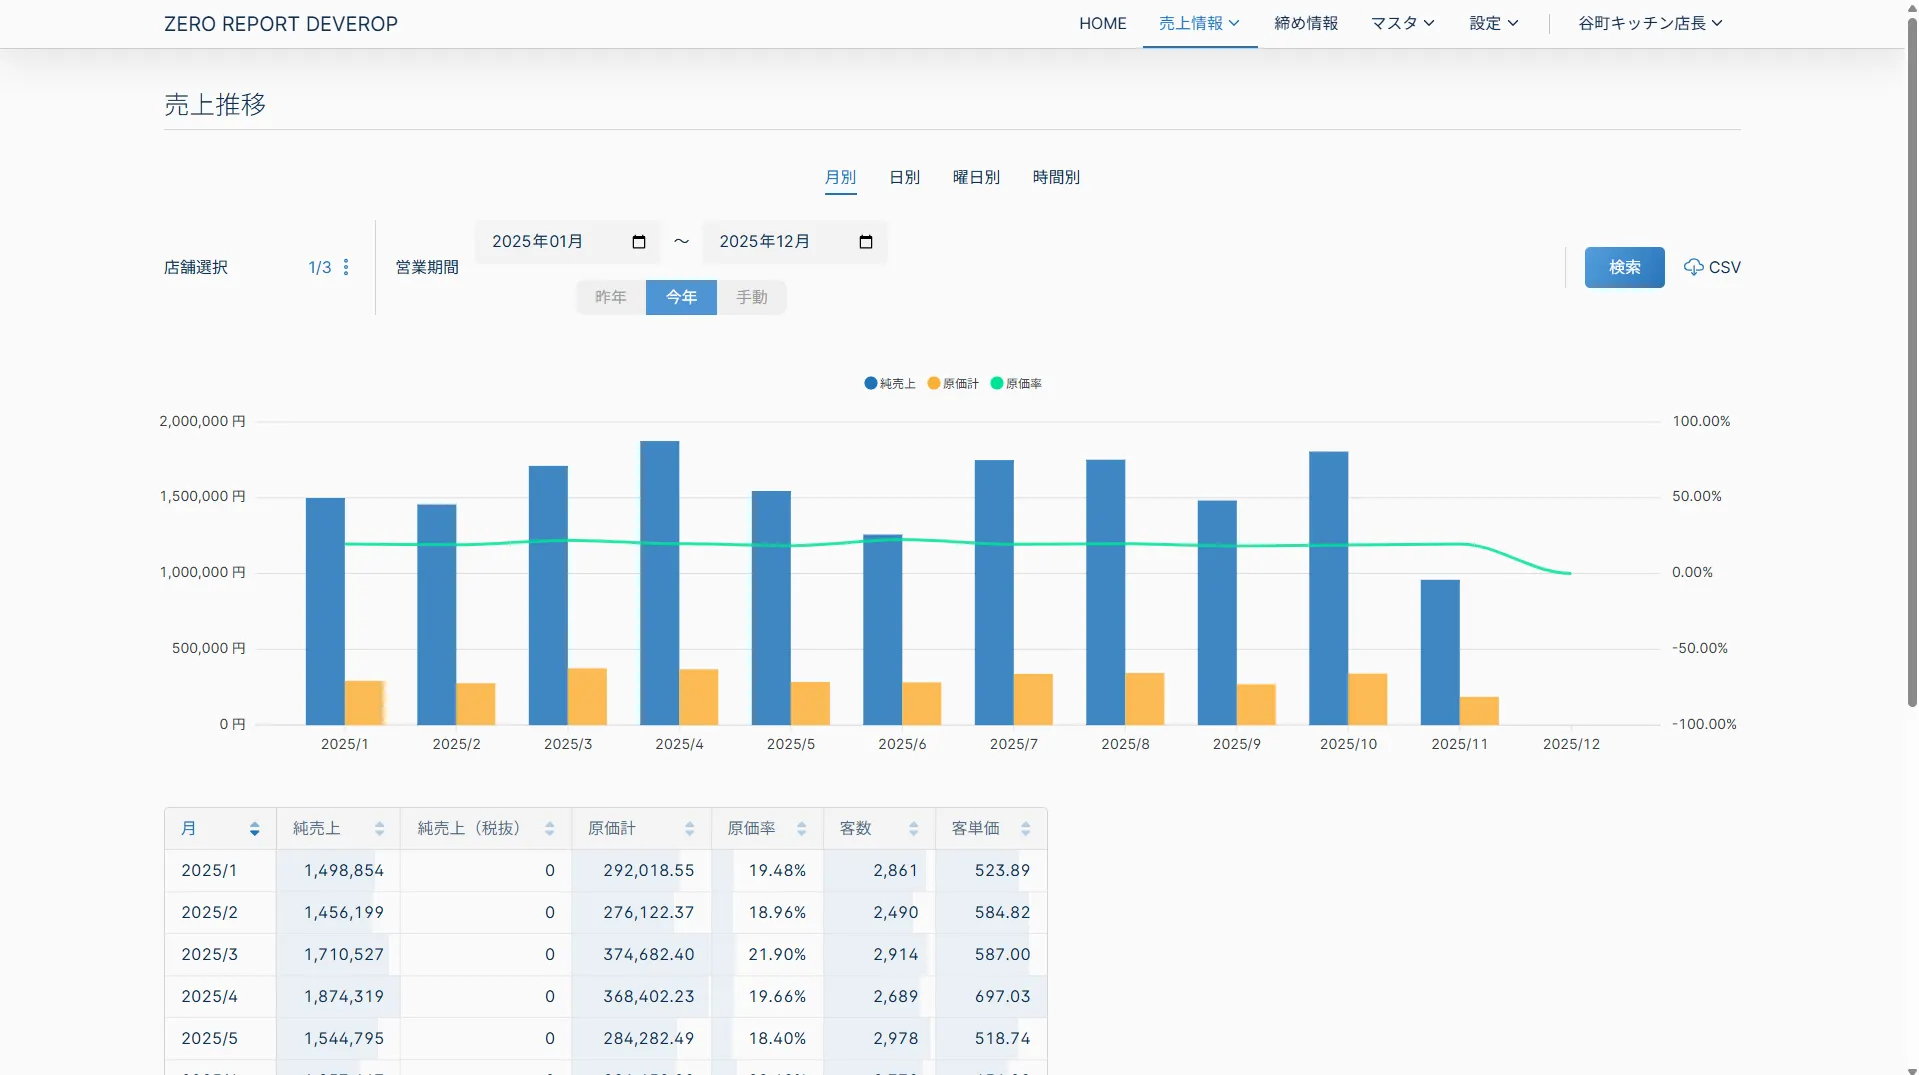
Task: Sort table by 純売上 column sort icon
Action: tap(379, 829)
